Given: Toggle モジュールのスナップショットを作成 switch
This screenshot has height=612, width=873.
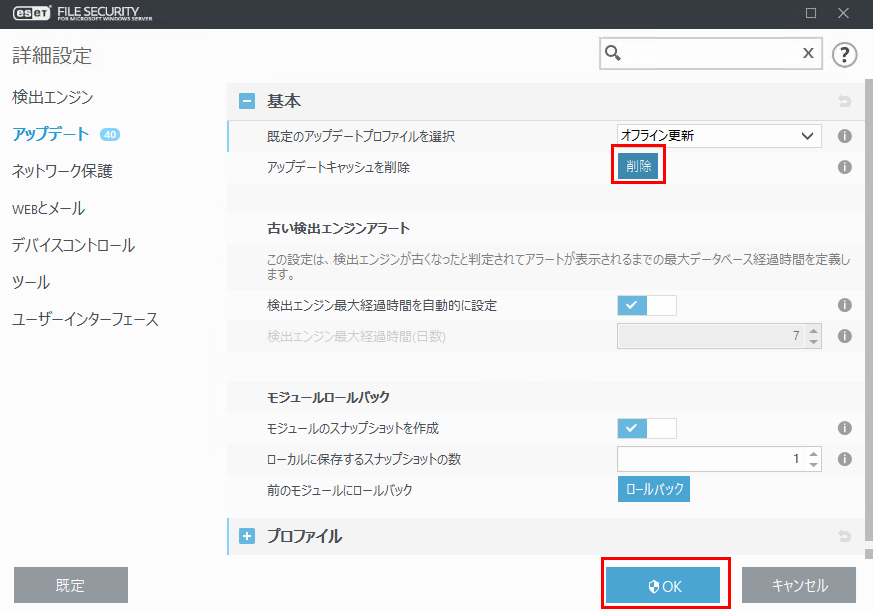Looking at the screenshot, I should (647, 428).
